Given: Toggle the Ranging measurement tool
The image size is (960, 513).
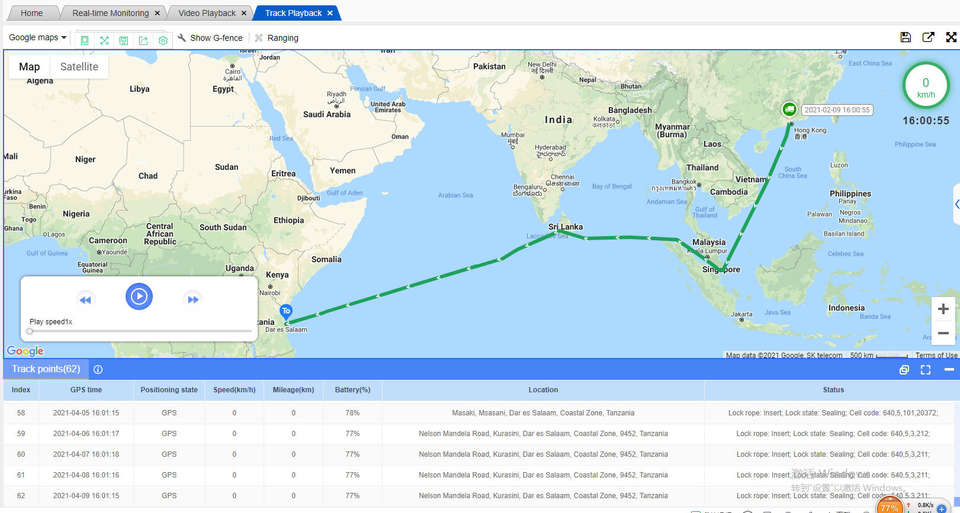Looking at the screenshot, I should (x=277, y=38).
